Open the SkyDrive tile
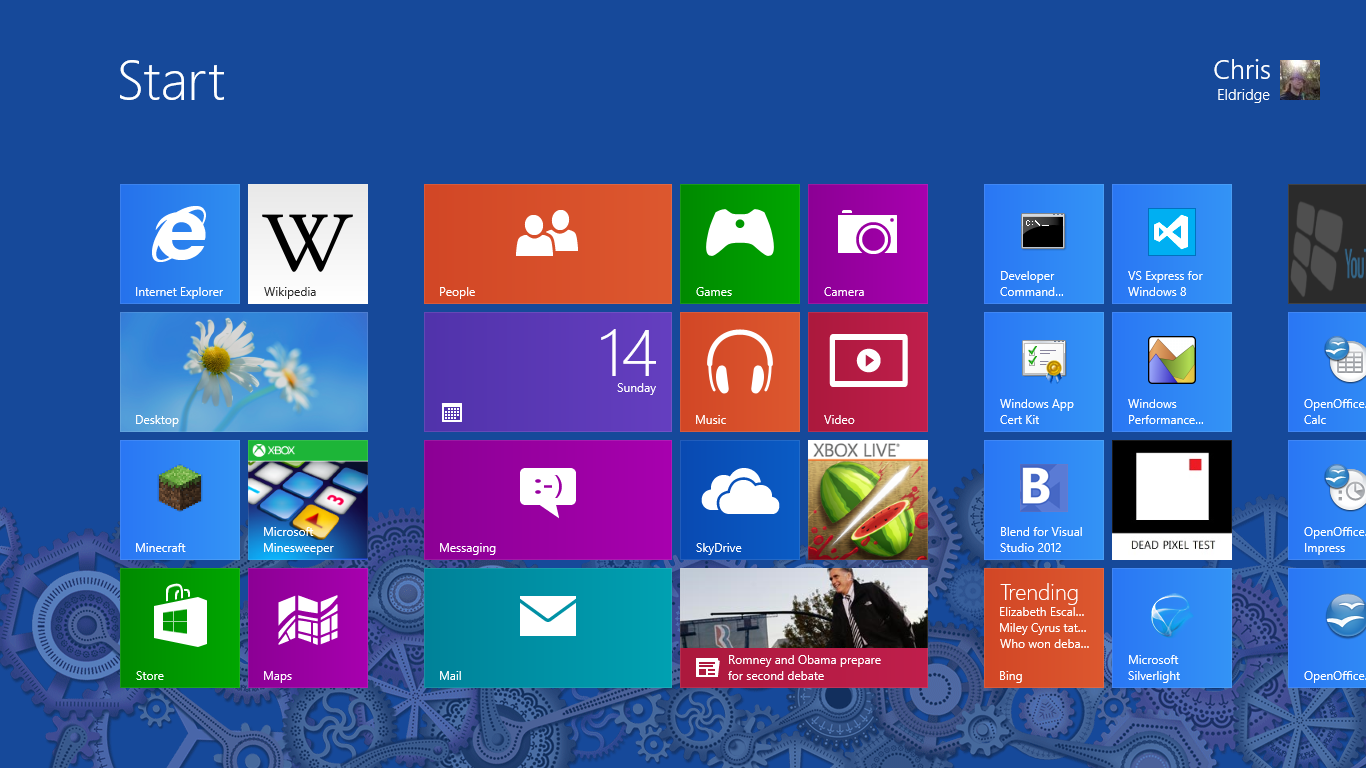 tap(740, 500)
